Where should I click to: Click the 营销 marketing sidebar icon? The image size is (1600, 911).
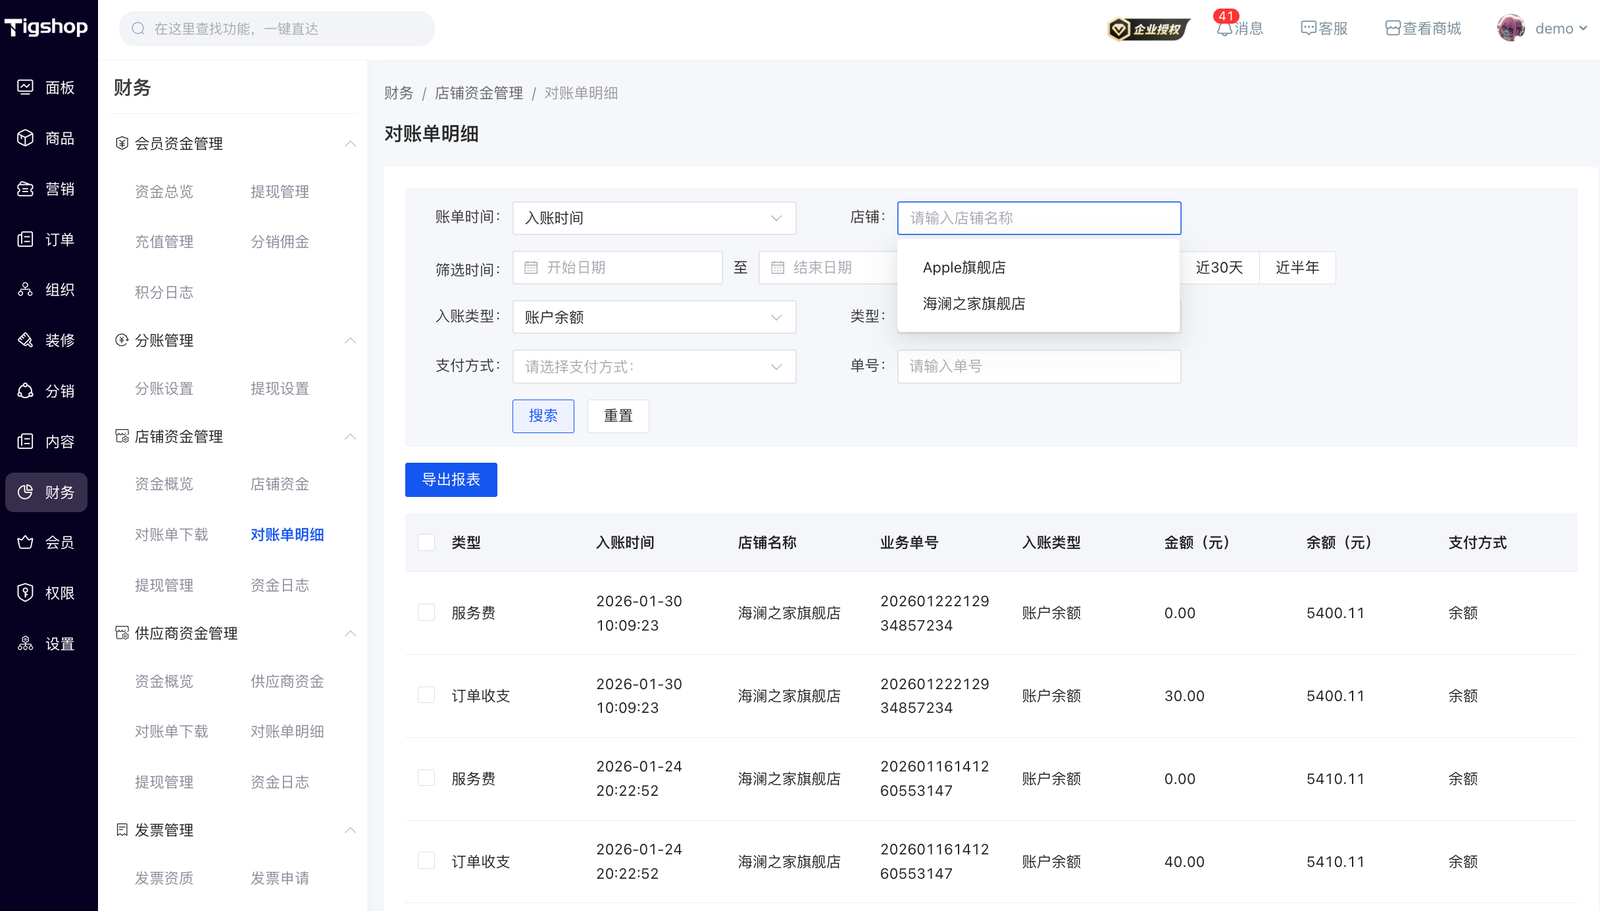pos(26,189)
